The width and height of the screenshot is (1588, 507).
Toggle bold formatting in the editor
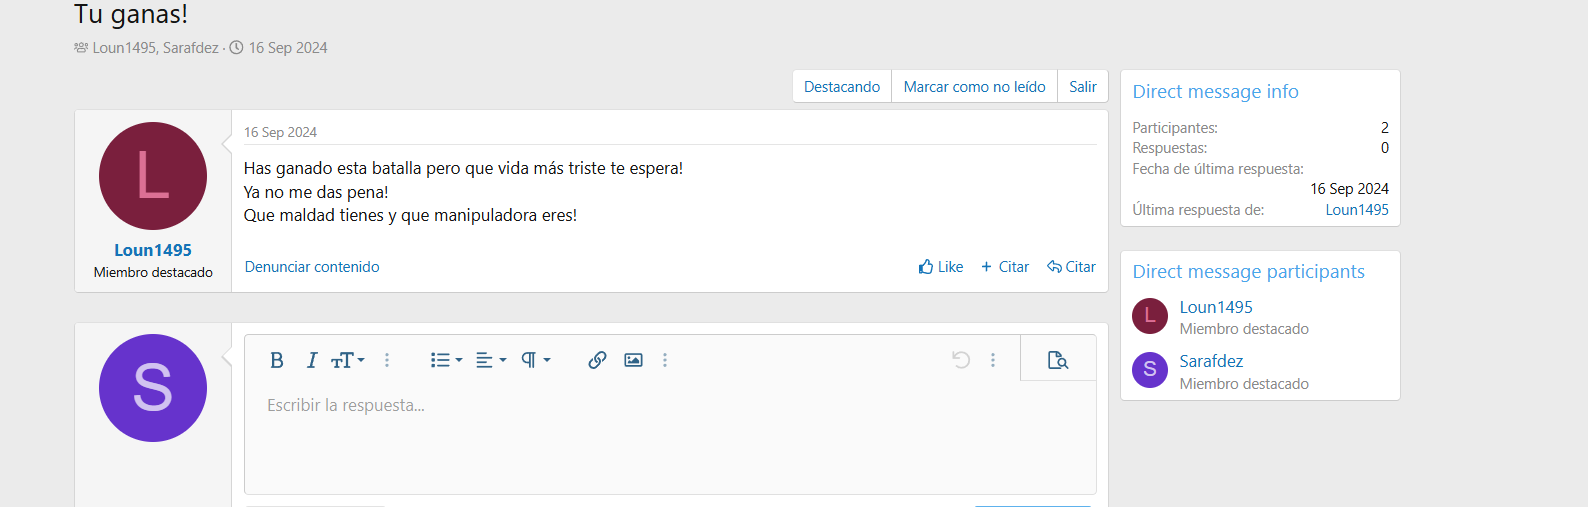[277, 360]
